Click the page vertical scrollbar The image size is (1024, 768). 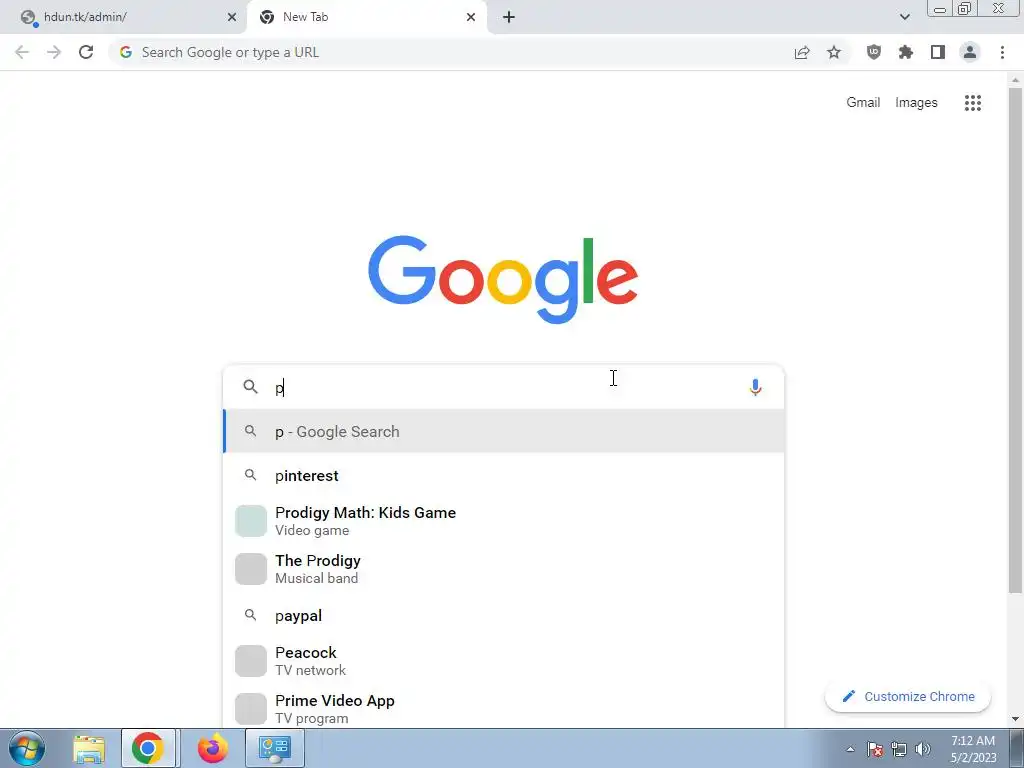(1015, 340)
